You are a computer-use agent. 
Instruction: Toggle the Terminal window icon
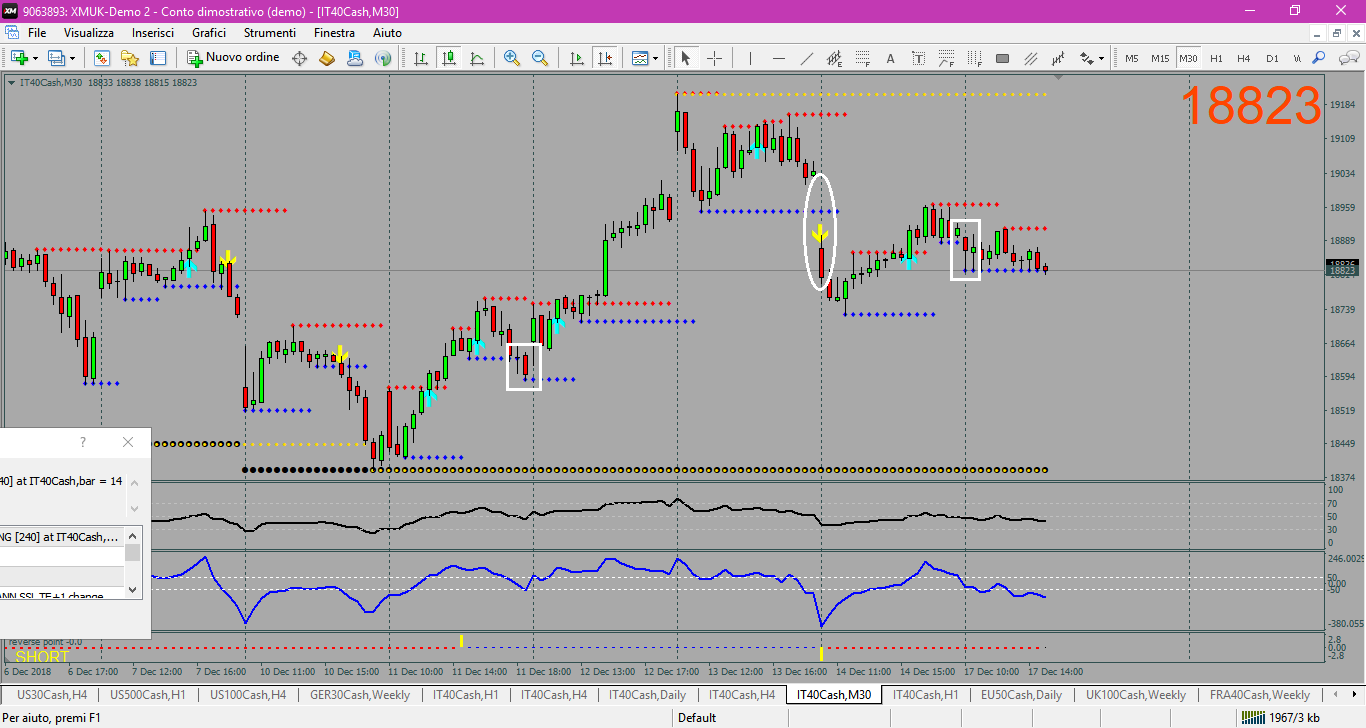pos(156,58)
